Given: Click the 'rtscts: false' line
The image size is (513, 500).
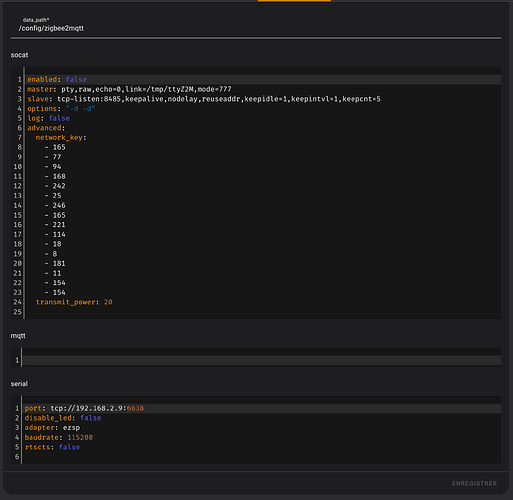Looking at the screenshot, I should [x=52, y=447].
